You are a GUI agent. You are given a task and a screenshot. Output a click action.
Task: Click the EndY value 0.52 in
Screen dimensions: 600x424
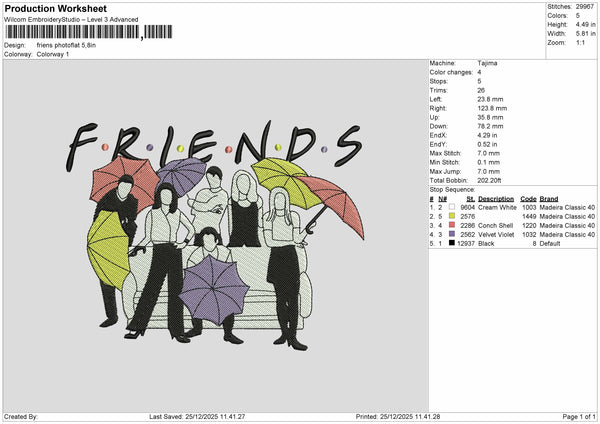487,144
